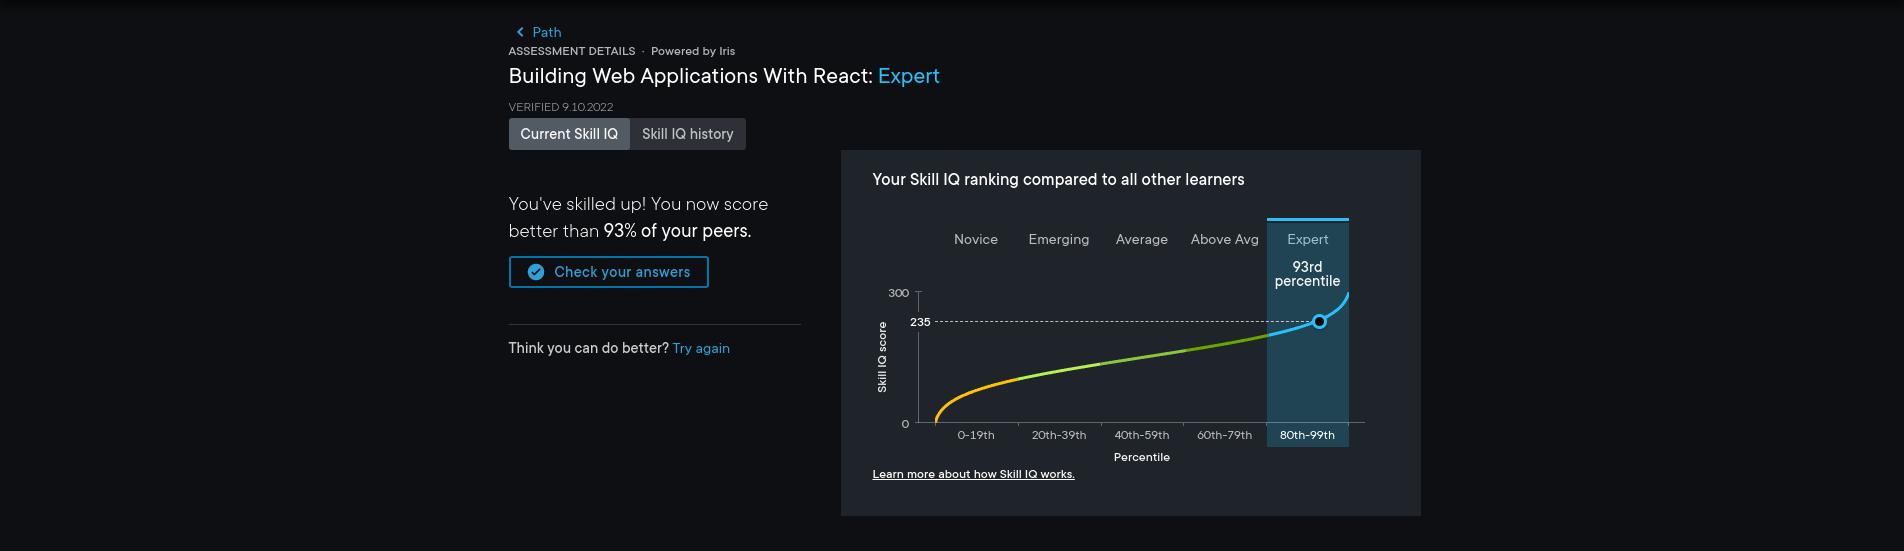The image size is (1904, 551).
Task: Click the 93rd percentile text
Action: (x=1307, y=274)
